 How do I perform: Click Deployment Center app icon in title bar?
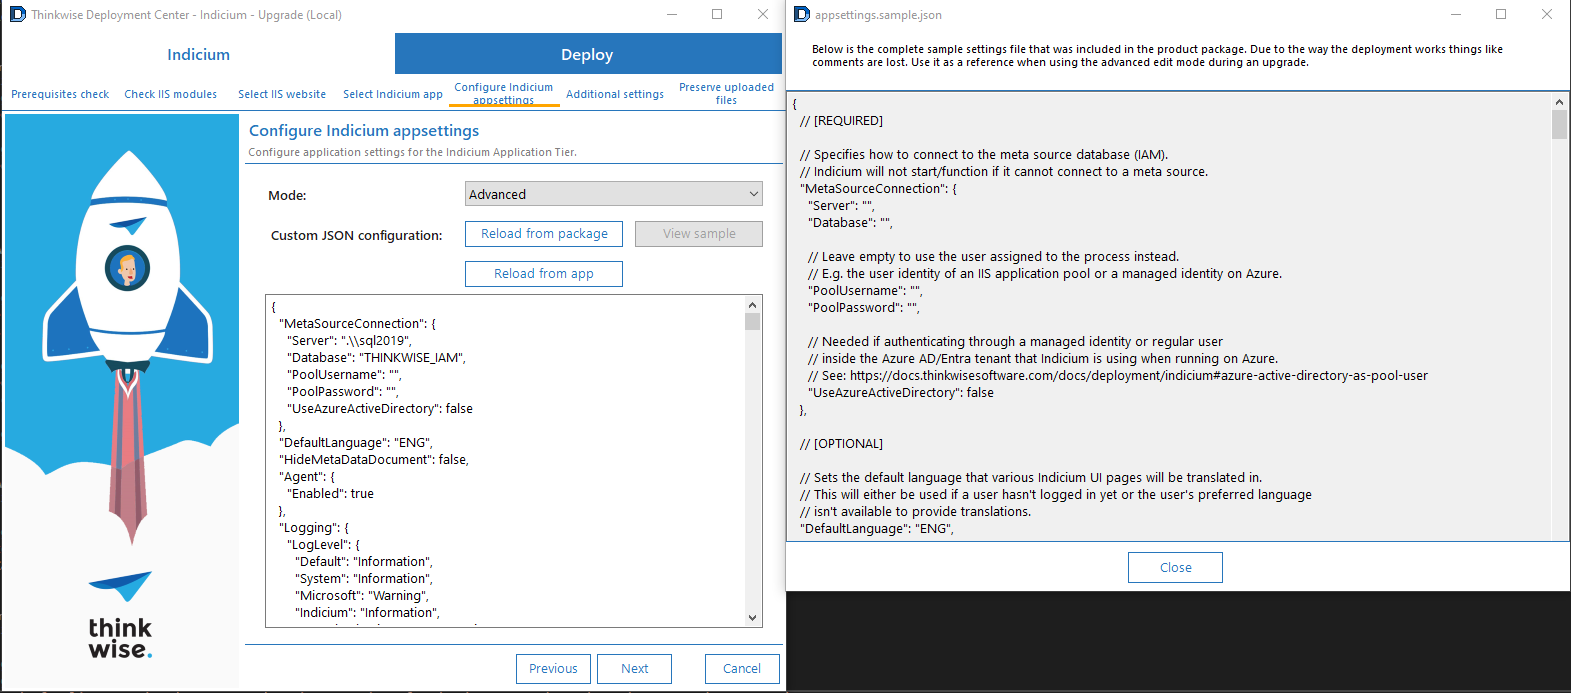(x=17, y=14)
